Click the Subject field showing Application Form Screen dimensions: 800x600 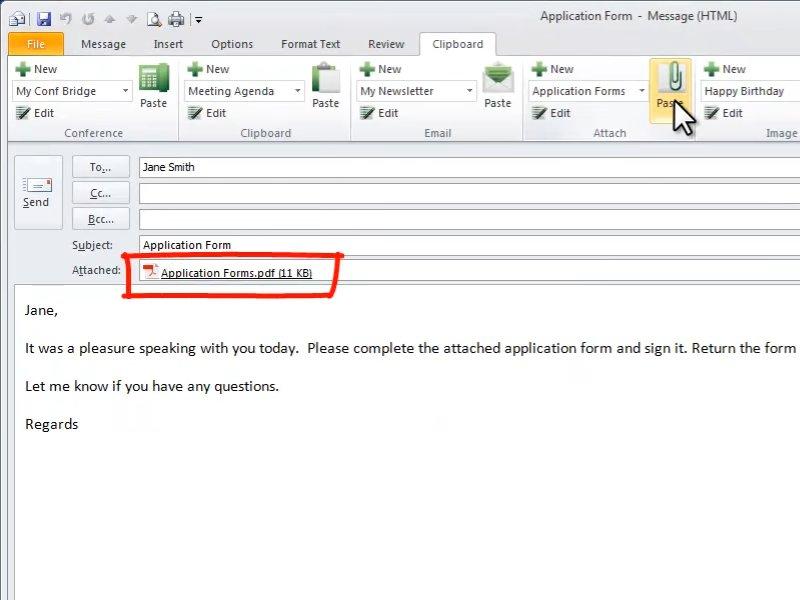(x=469, y=245)
